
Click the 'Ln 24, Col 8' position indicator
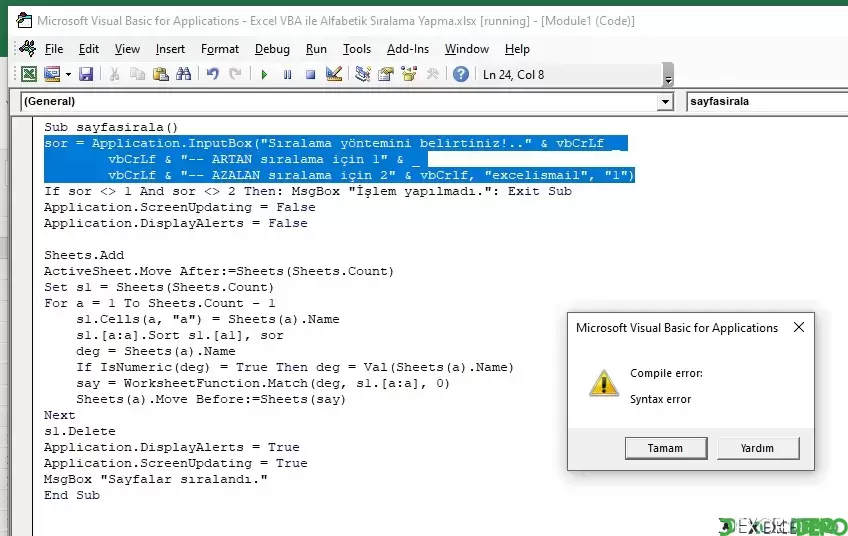pos(513,75)
